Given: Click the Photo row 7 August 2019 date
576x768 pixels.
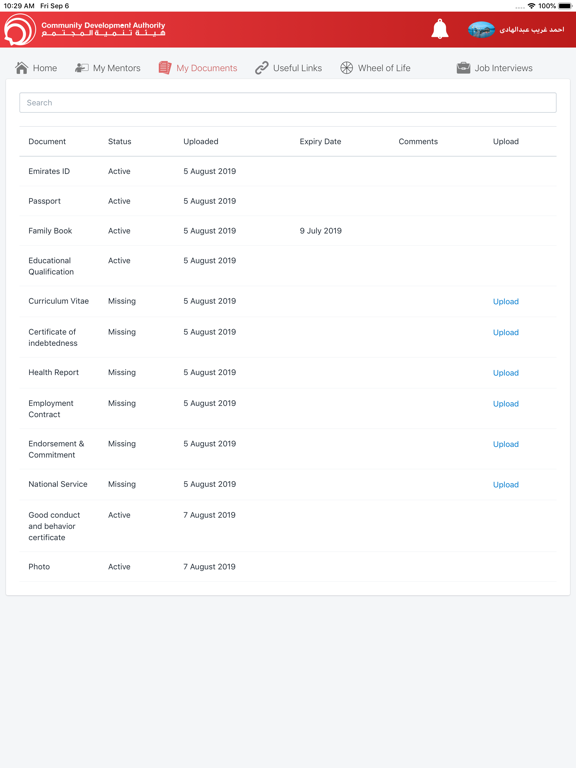Looking at the screenshot, I should coord(209,567).
